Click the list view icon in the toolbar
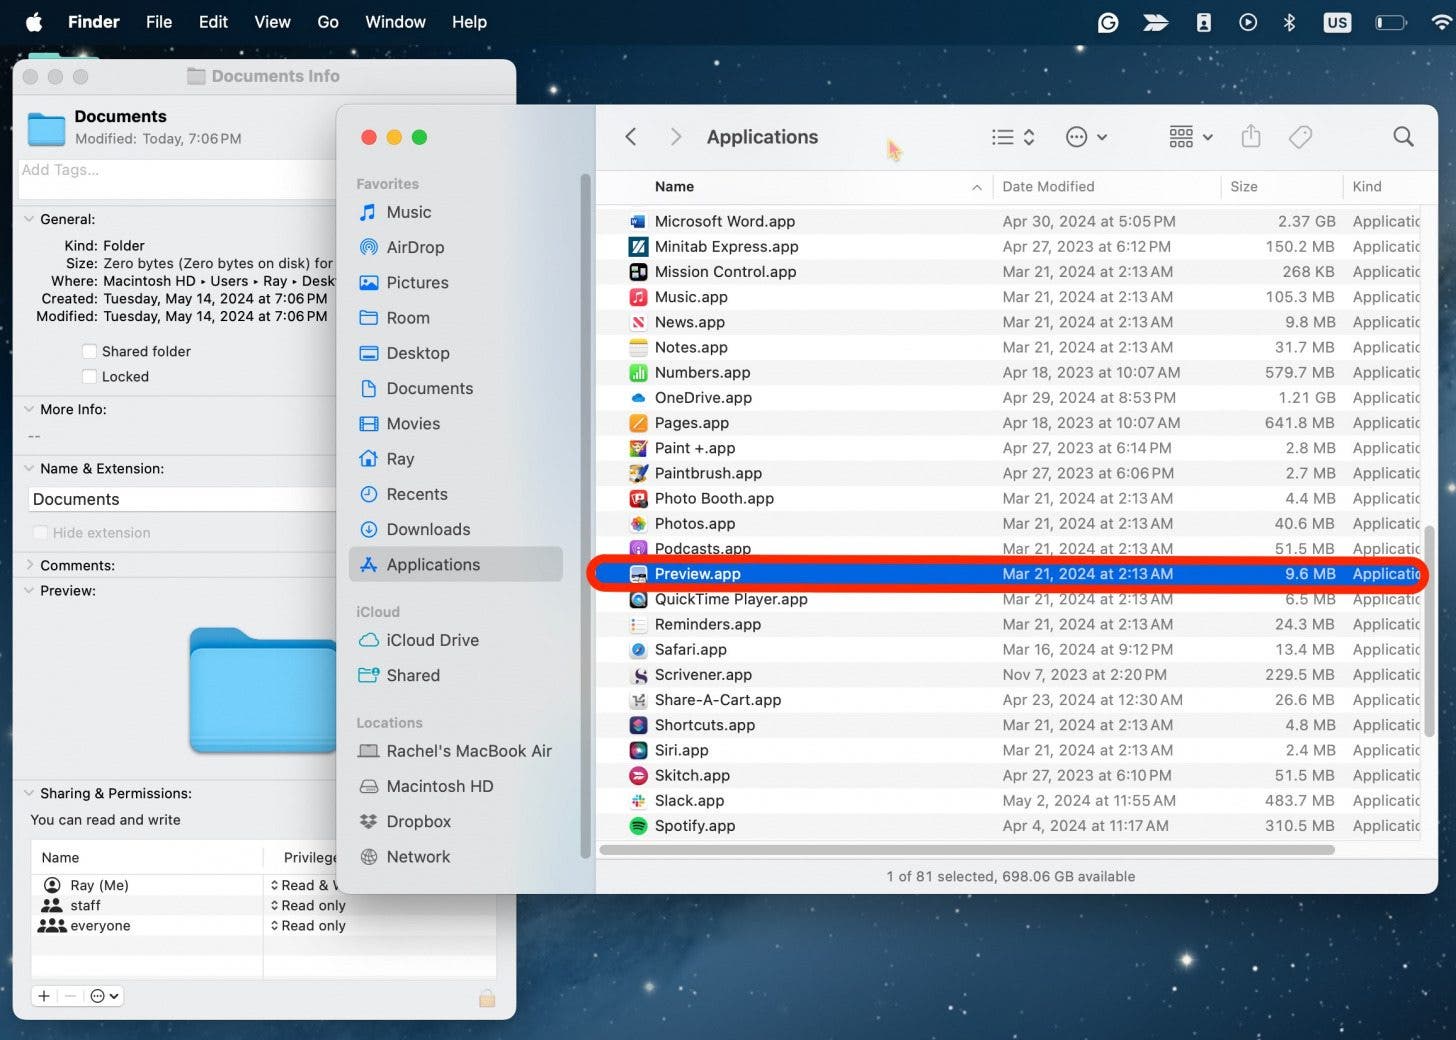 pyautogui.click(x=1004, y=136)
